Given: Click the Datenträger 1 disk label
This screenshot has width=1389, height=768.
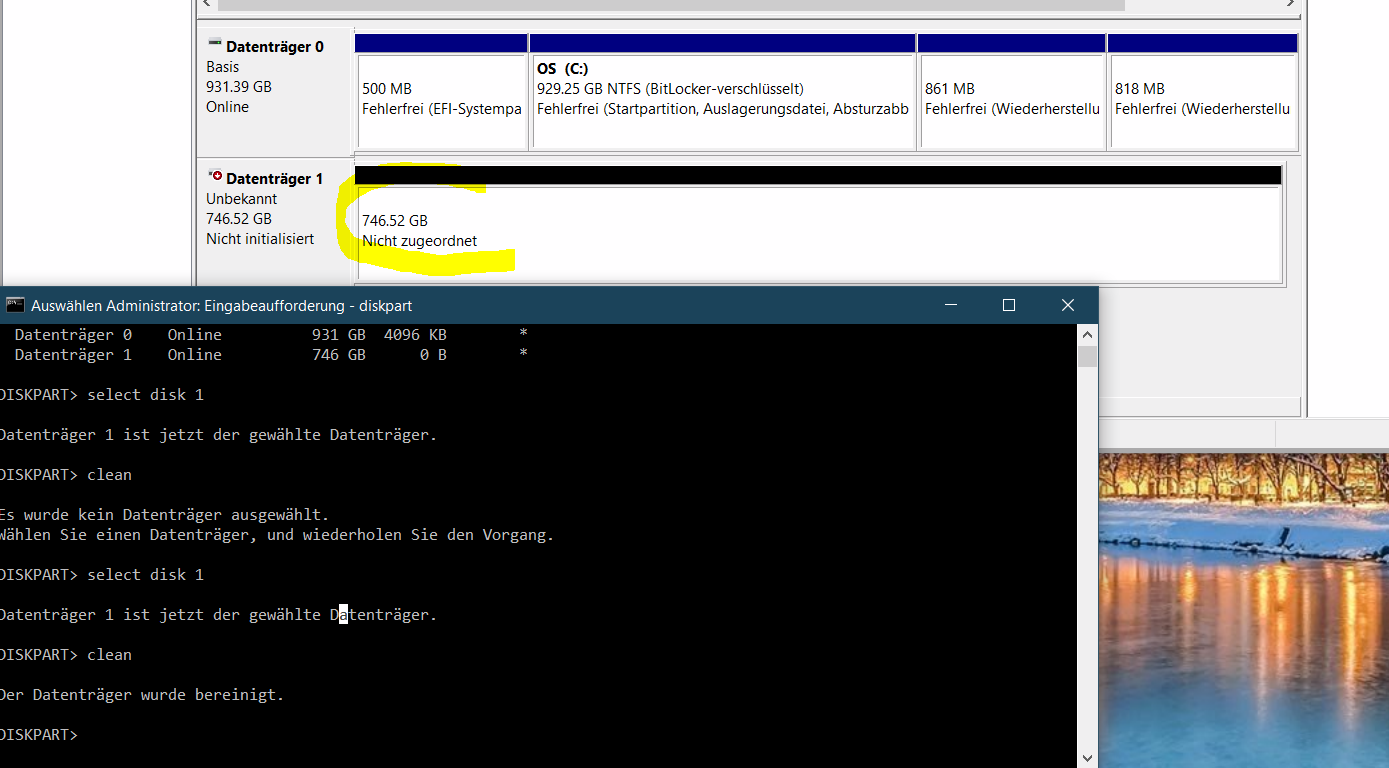Looking at the screenshot, I should 275,179.
